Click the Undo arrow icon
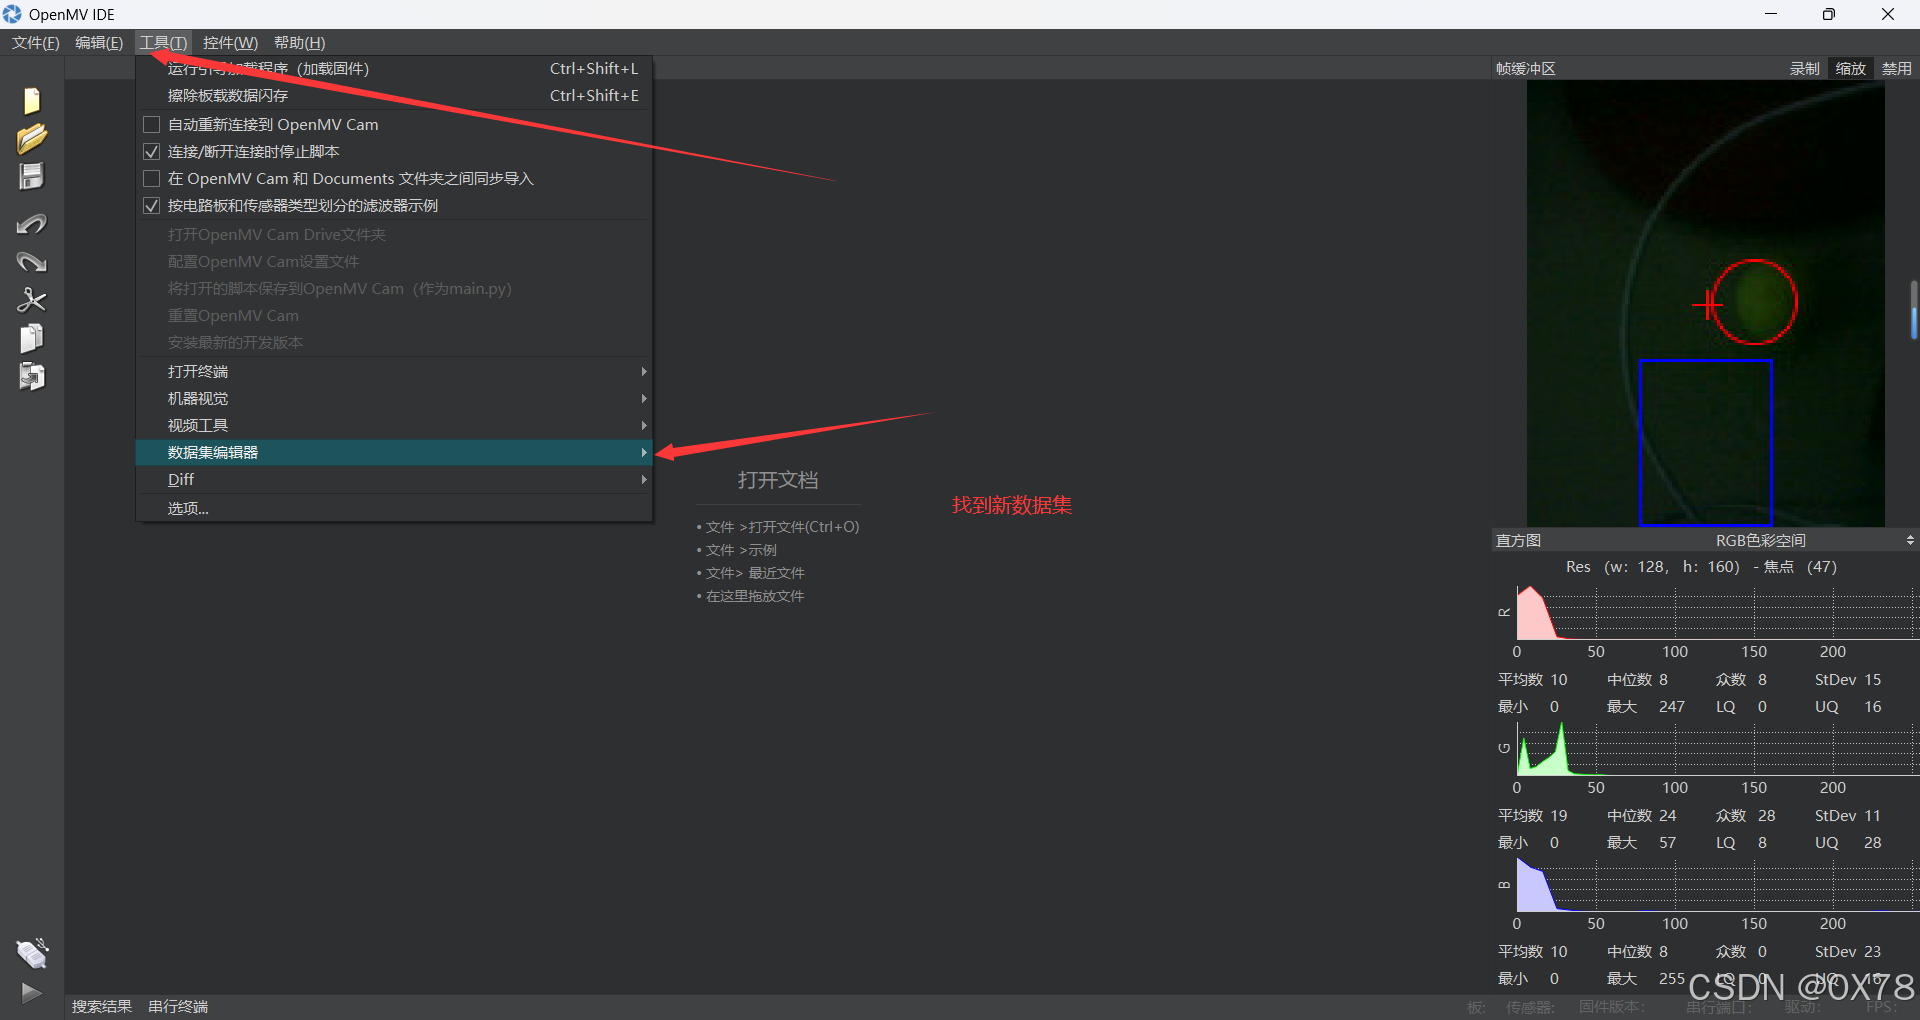This screenshot has width=1920, height=1020. point(32,224)
